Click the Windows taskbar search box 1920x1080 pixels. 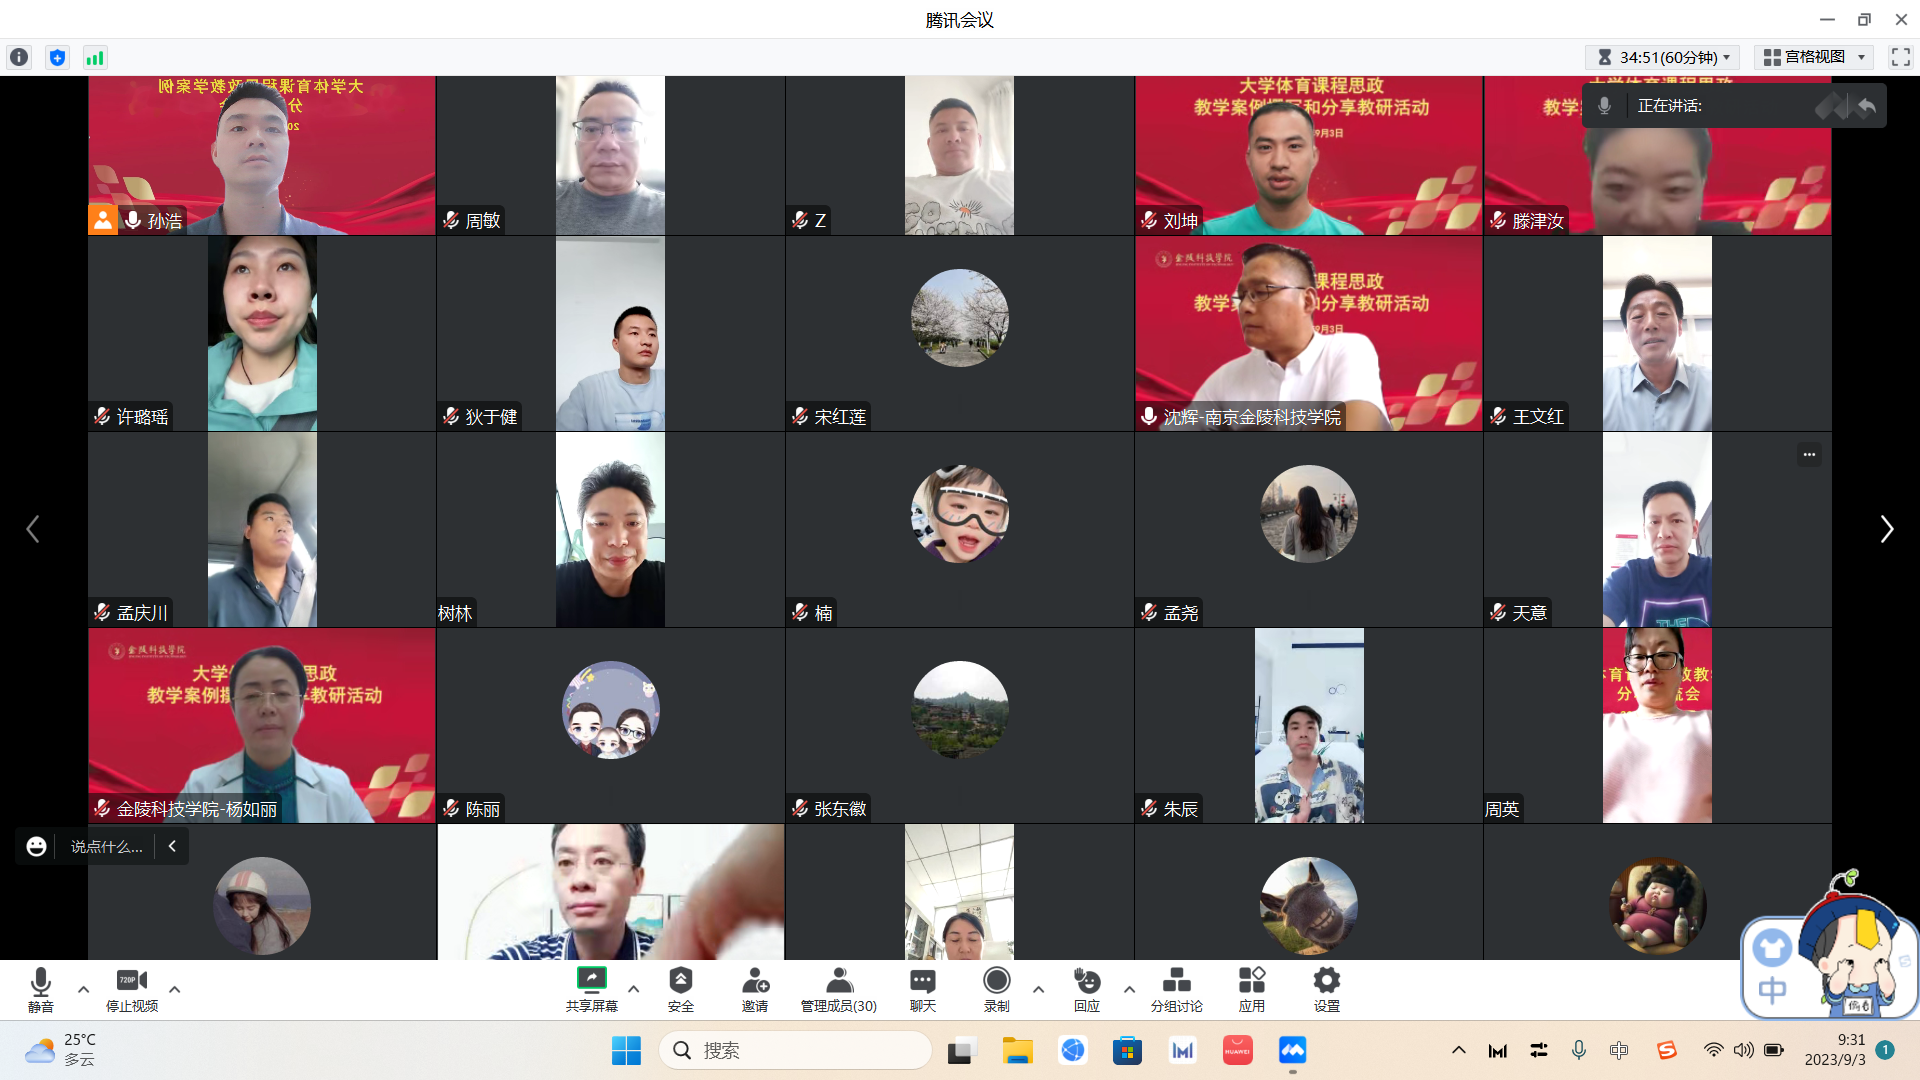(x=796, y=1050)
